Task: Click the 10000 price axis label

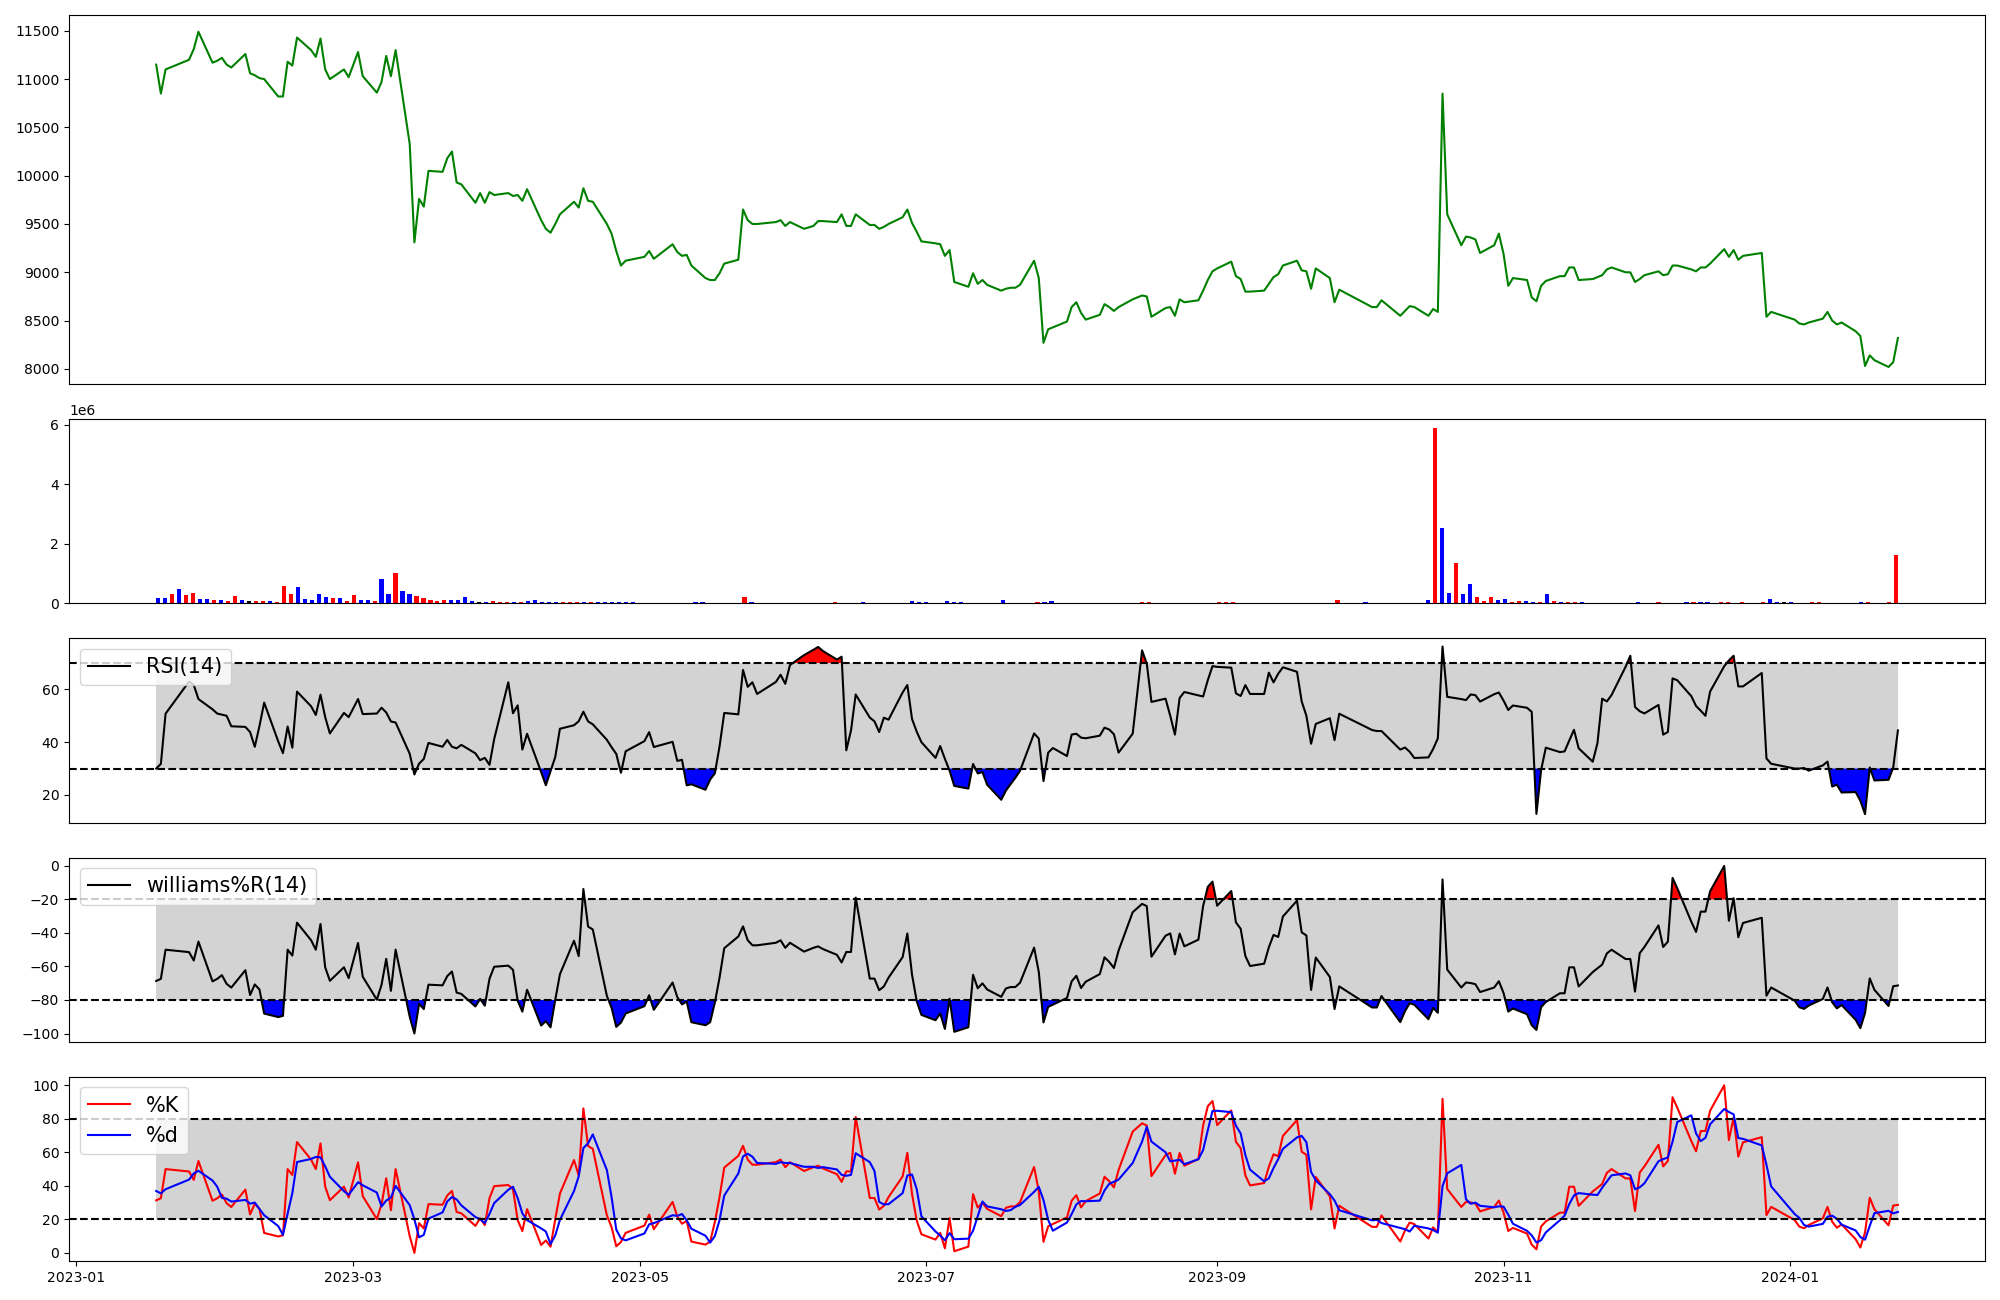Action: [x=37, y=176]
